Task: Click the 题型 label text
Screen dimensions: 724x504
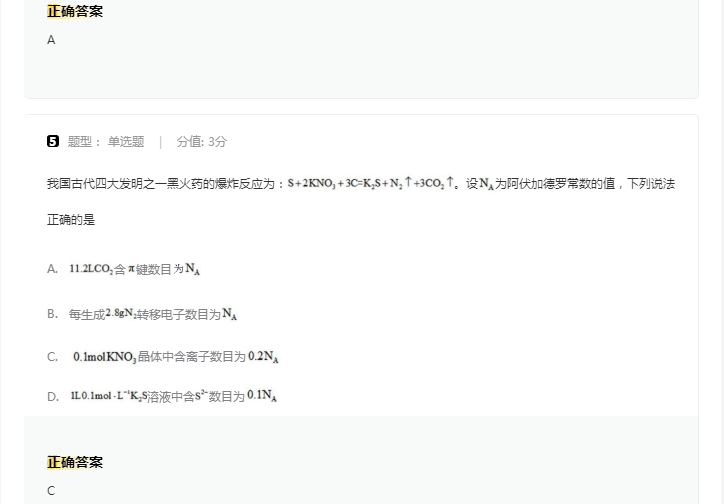Action: [83, 142]
